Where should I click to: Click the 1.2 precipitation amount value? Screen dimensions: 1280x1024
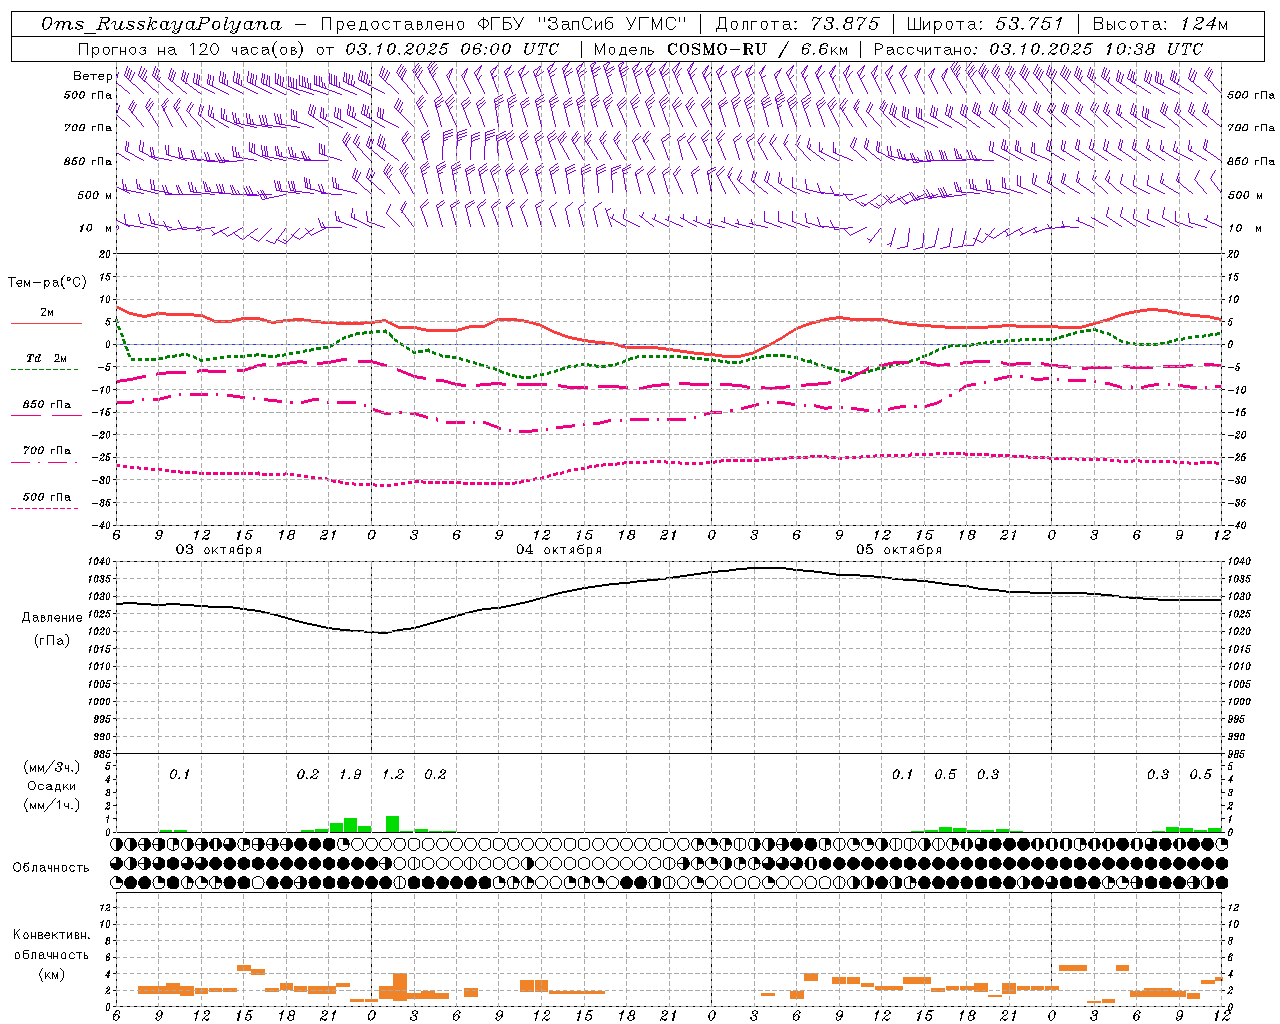pyautogui.click(x=393, y=774)
